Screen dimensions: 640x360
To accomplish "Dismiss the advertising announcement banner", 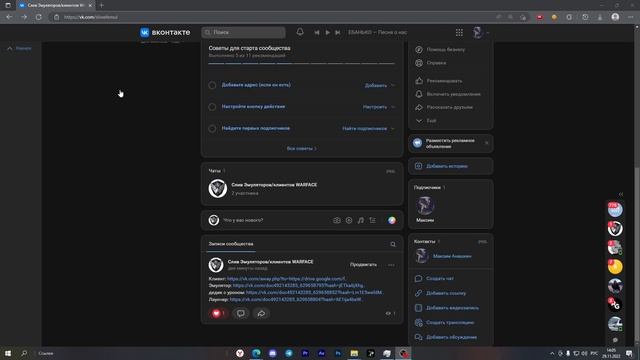I will [x=487, y=143].
